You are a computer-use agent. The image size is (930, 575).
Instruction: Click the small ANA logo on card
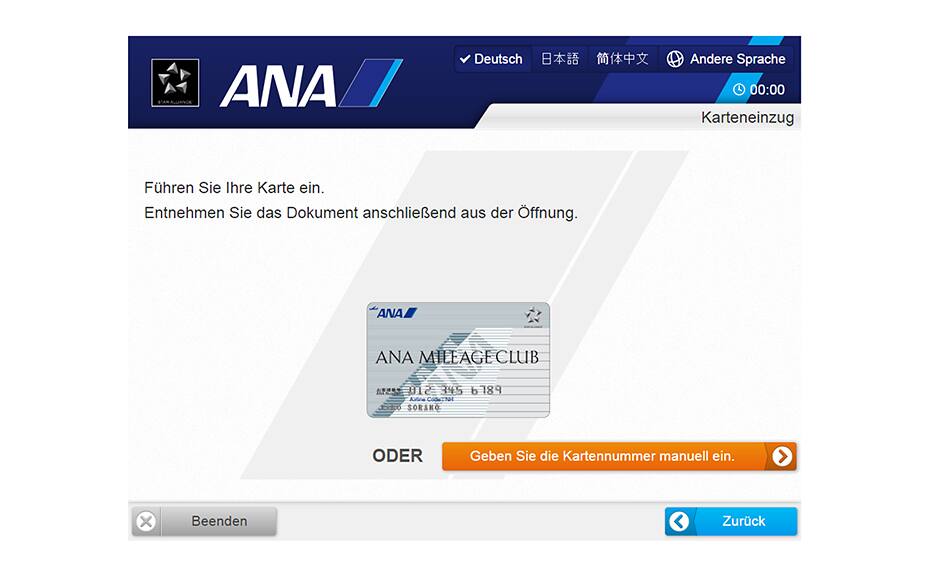click(394, 313)
